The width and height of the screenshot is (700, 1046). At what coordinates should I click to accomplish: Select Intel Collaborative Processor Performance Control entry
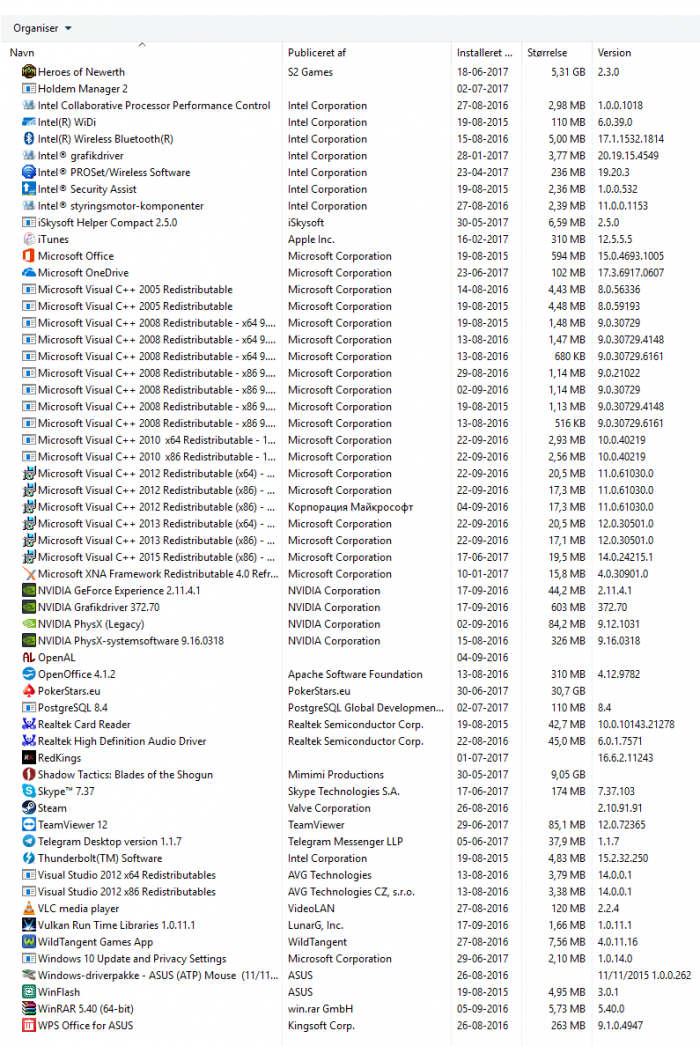pos(154,105)
